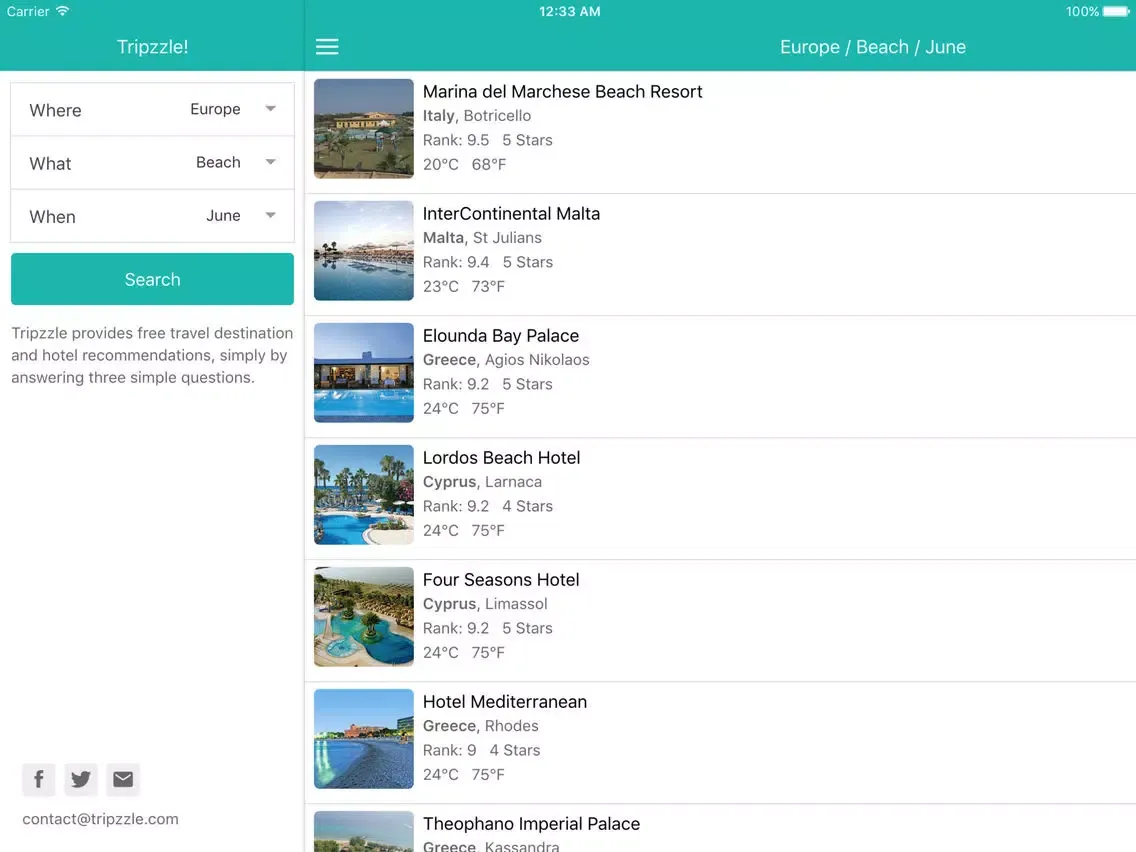
Task: Click the Tripzzle! header title
Action: (x=152, y=47)
